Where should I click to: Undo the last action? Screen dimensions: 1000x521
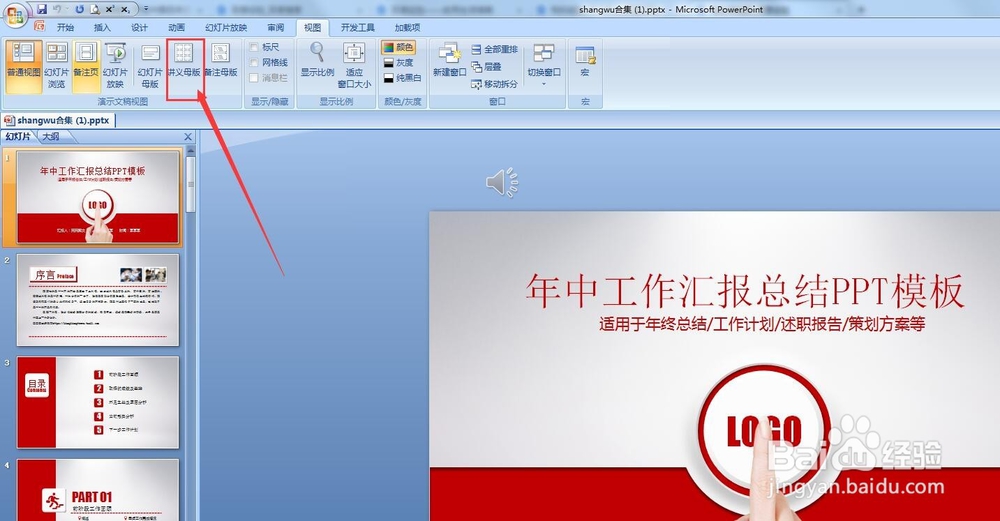pos(58,9)
